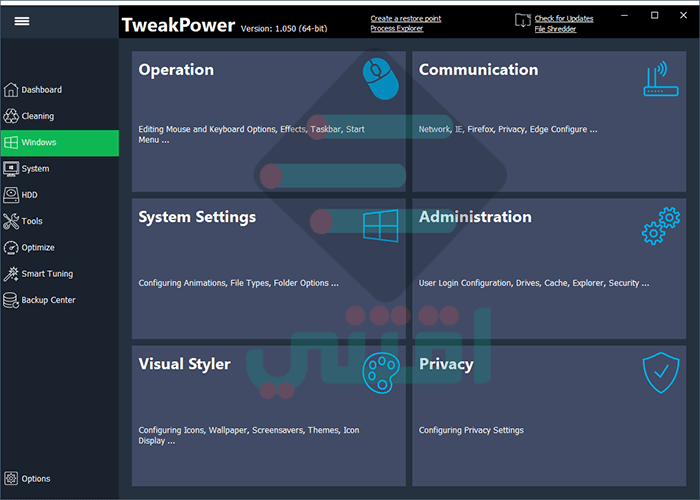Image resolution: width=700 pixels, height=500 pixels.
Task: Click the gears icon in Administration
Action: click(x=661, y=226)
